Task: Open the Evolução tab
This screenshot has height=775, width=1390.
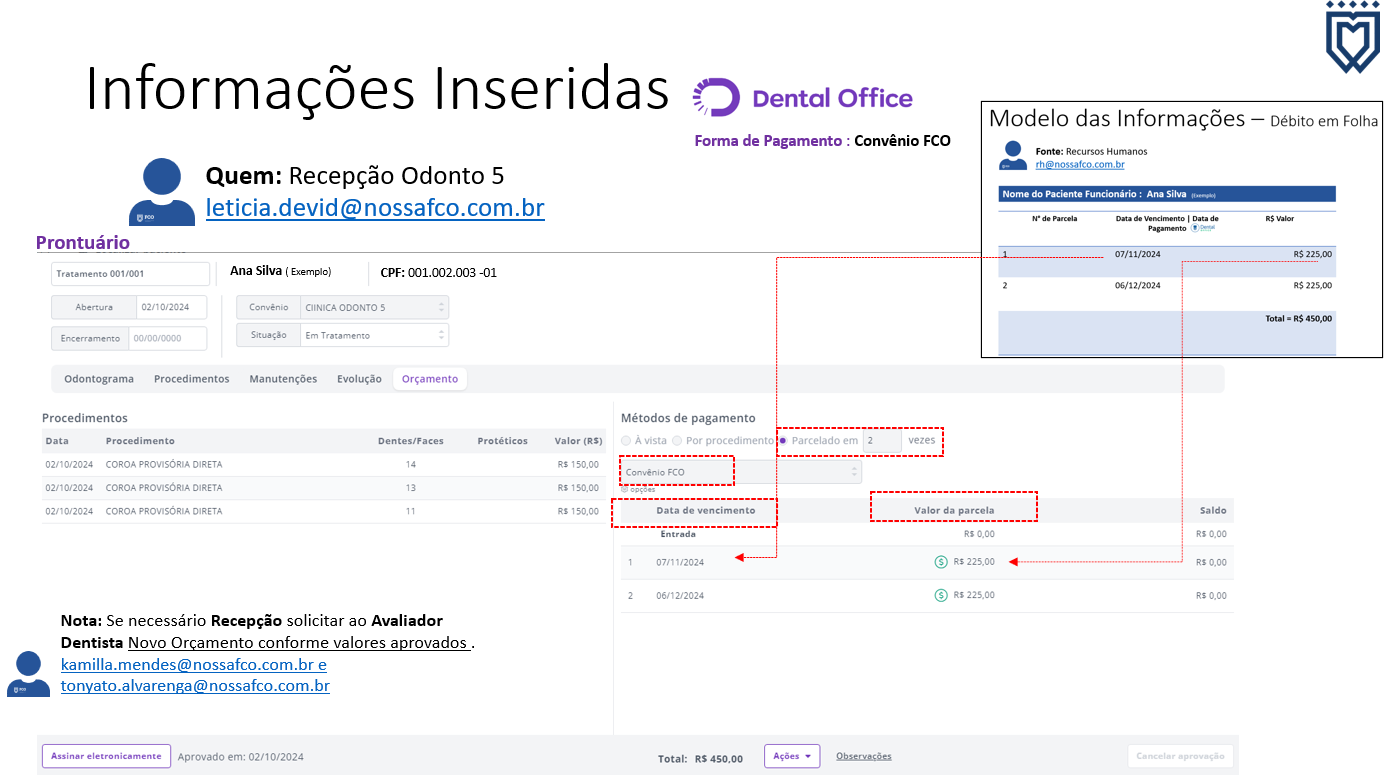Action: [359, 379]
